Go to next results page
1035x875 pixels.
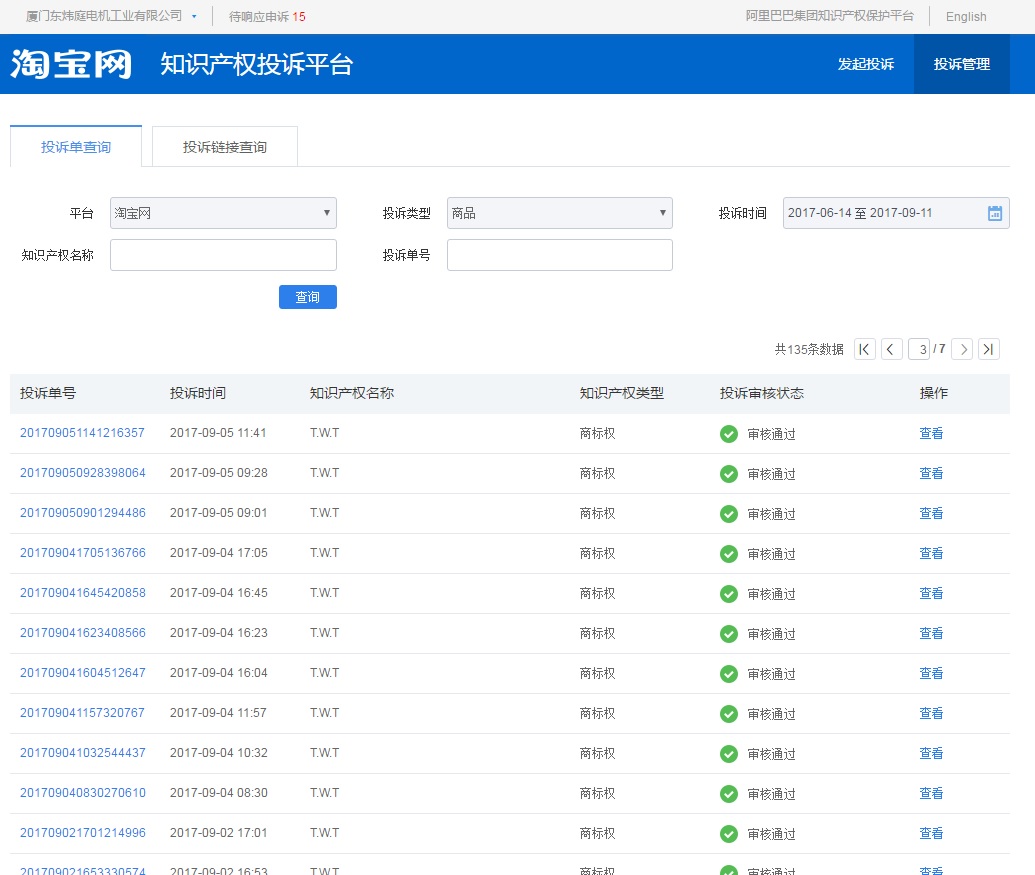[x=962, y=349]
